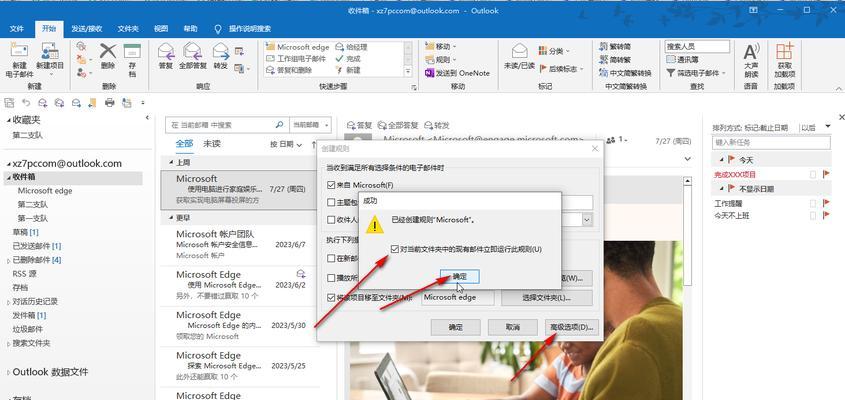This screenshot has width=845, height=400.
Task: Open the 筛选电子邮件 dropdown
Action: [696, 73]
